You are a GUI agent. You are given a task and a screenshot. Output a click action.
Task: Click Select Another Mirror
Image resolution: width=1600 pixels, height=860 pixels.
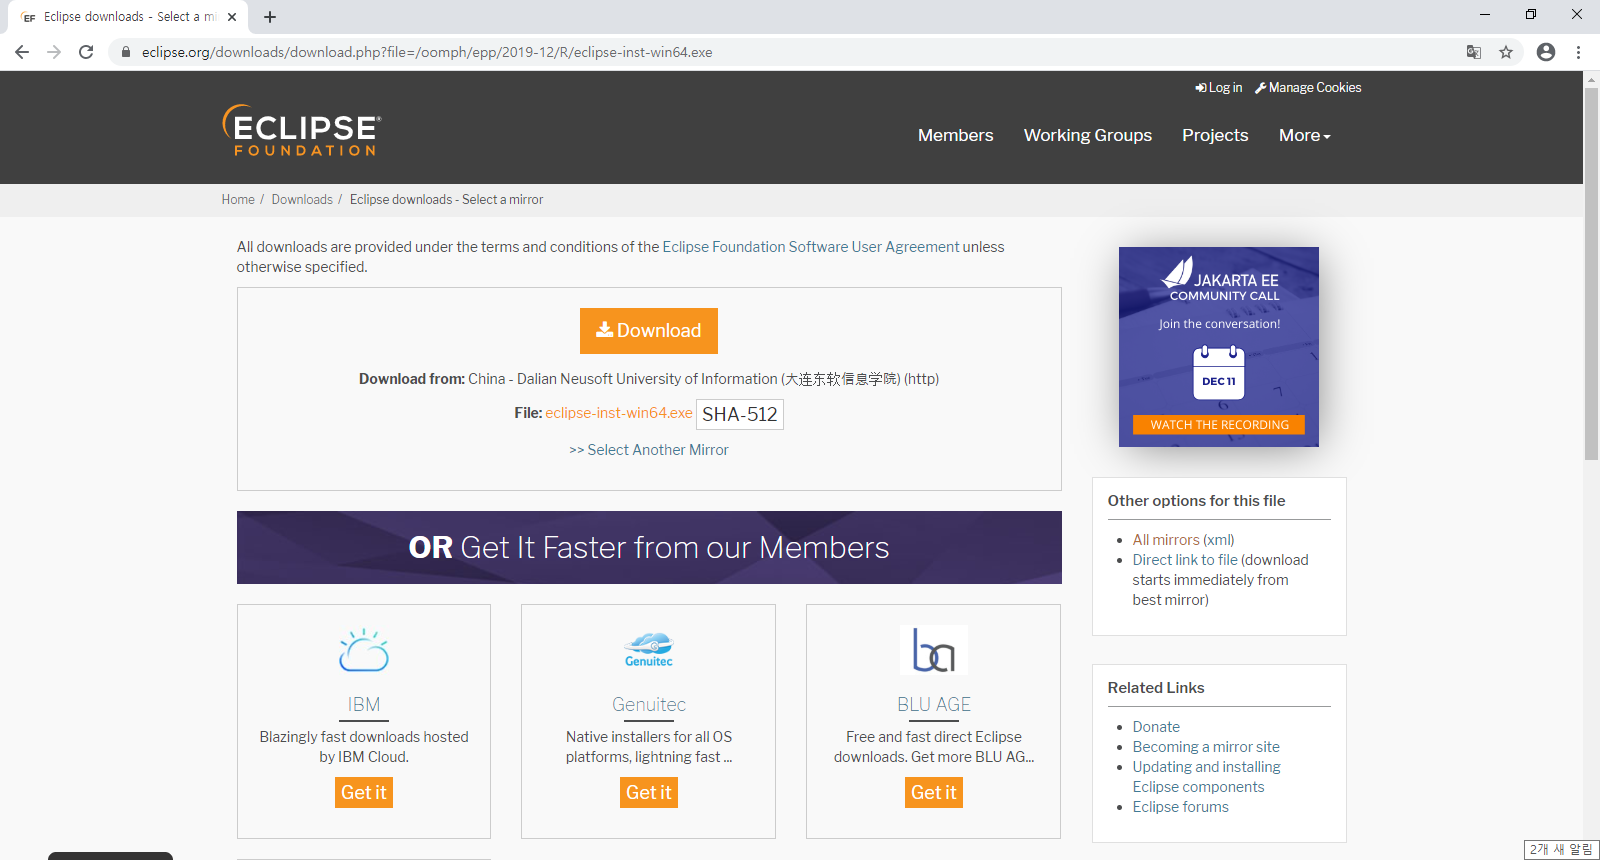649,450
